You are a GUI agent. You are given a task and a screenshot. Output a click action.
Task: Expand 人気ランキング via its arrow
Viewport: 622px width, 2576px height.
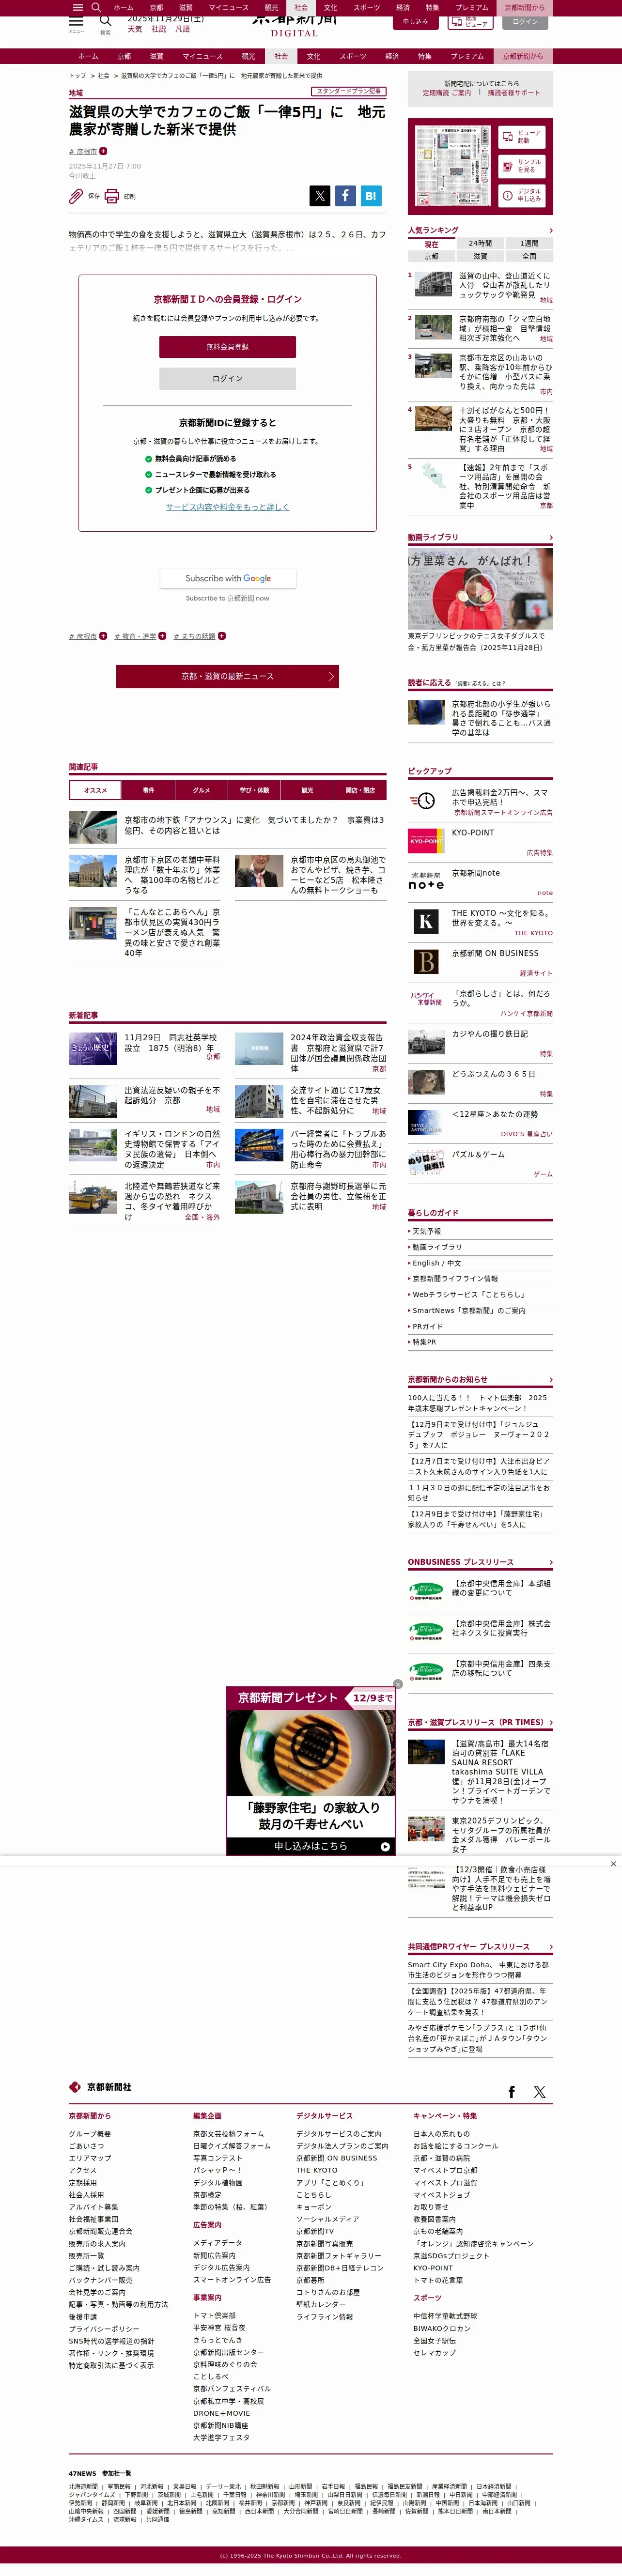click(550, 230)
